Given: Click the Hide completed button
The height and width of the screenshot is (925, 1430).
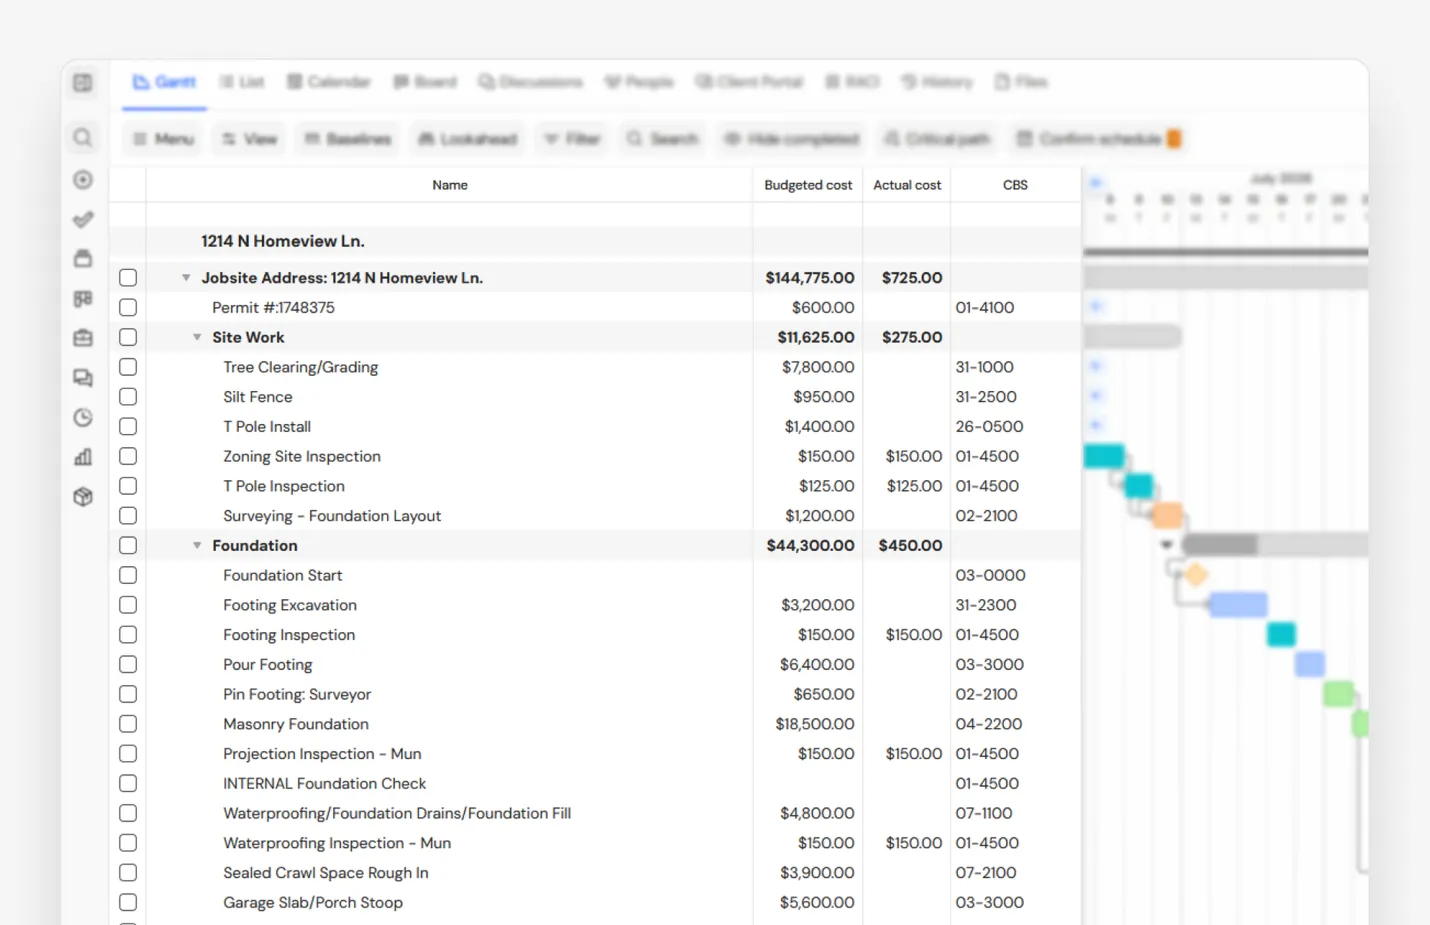Looking at the screenshot, I should tap(792, 139).
